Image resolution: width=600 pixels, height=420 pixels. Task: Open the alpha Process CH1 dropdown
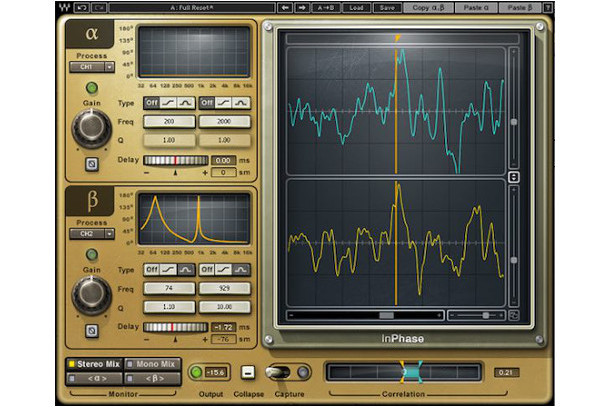[92, 67]
